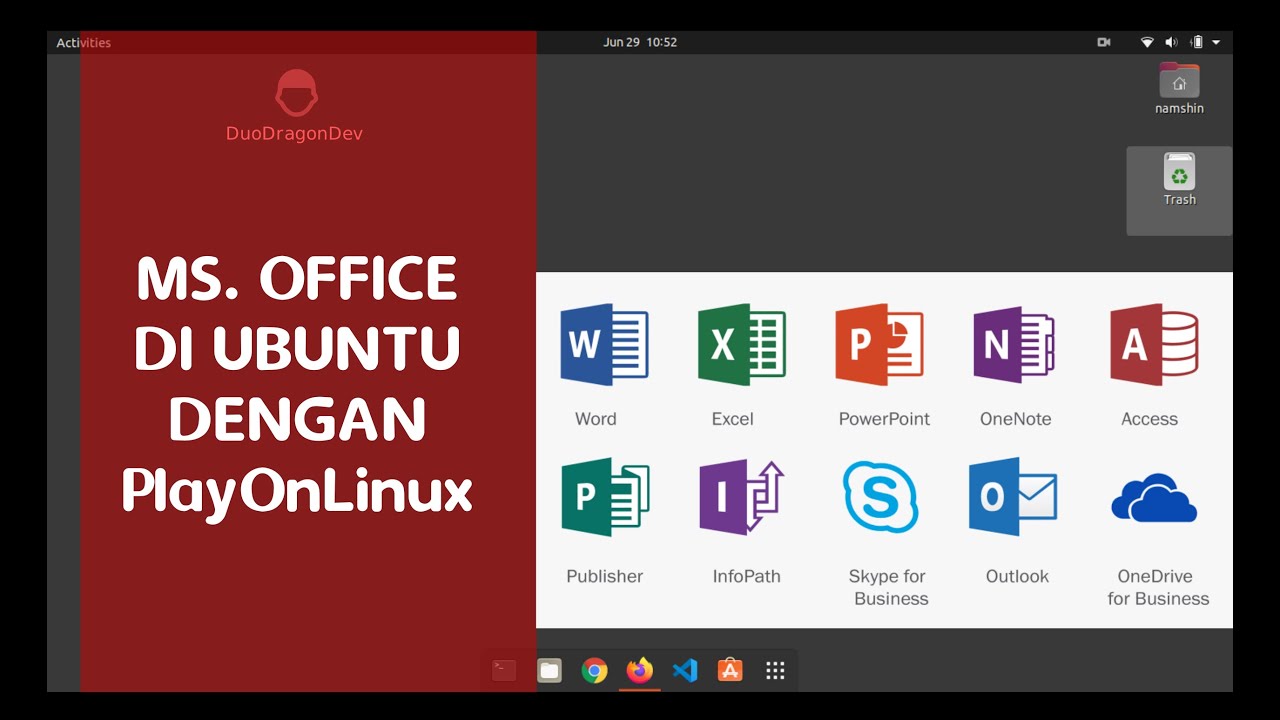Screen dimensions: 1280x720
Task: Click the "DI UBUNTU" heading text
Action: coord(297,348)
